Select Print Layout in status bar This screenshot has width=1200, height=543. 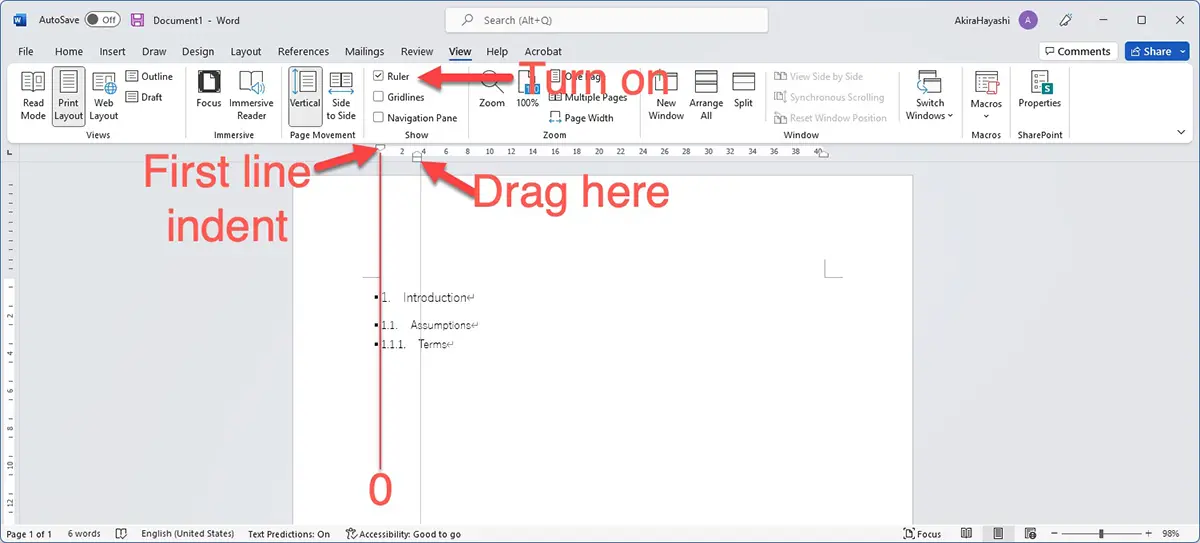[998, 534]
